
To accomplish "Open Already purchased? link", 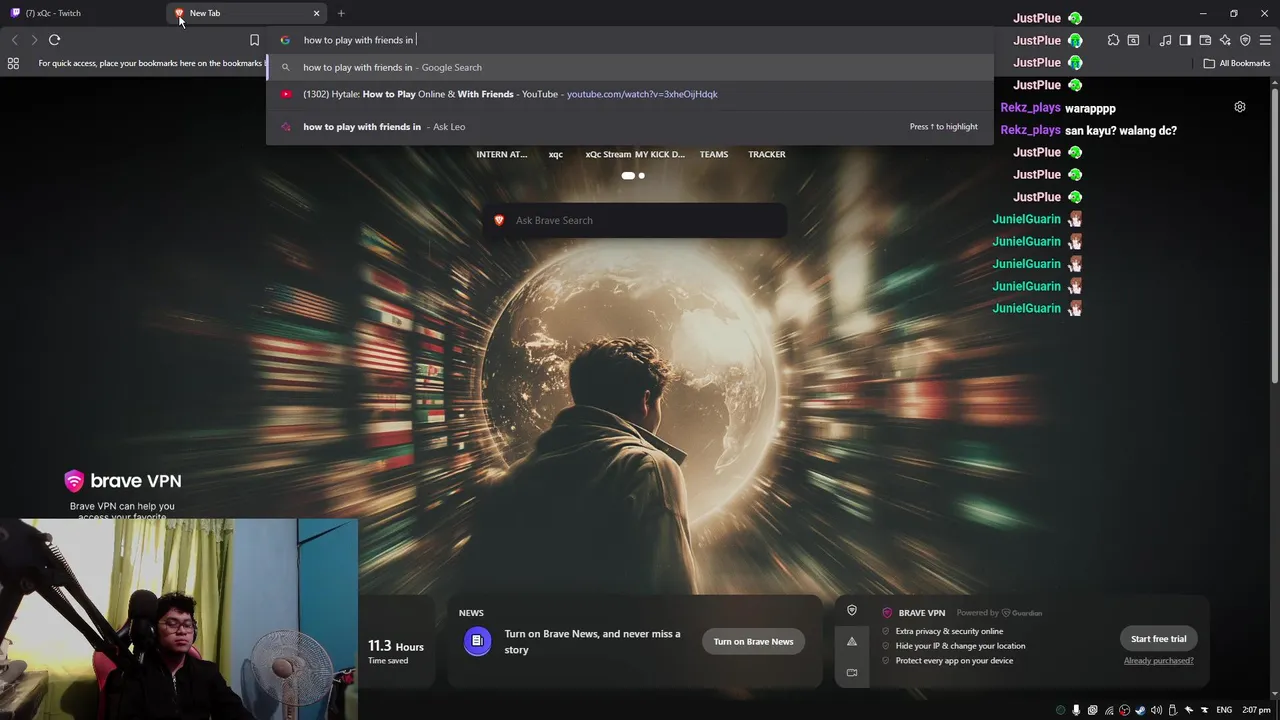I will pos(1158,661).
